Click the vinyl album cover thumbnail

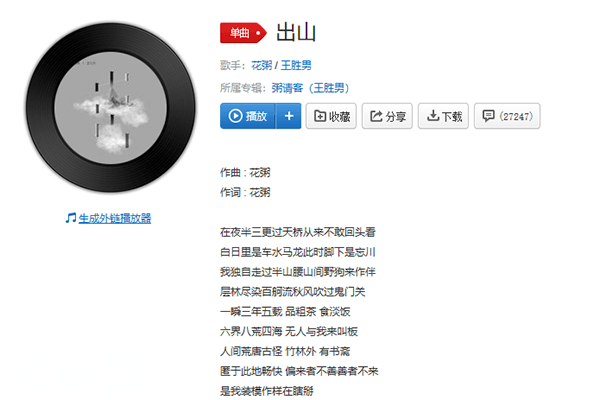[x=111, y=108]
